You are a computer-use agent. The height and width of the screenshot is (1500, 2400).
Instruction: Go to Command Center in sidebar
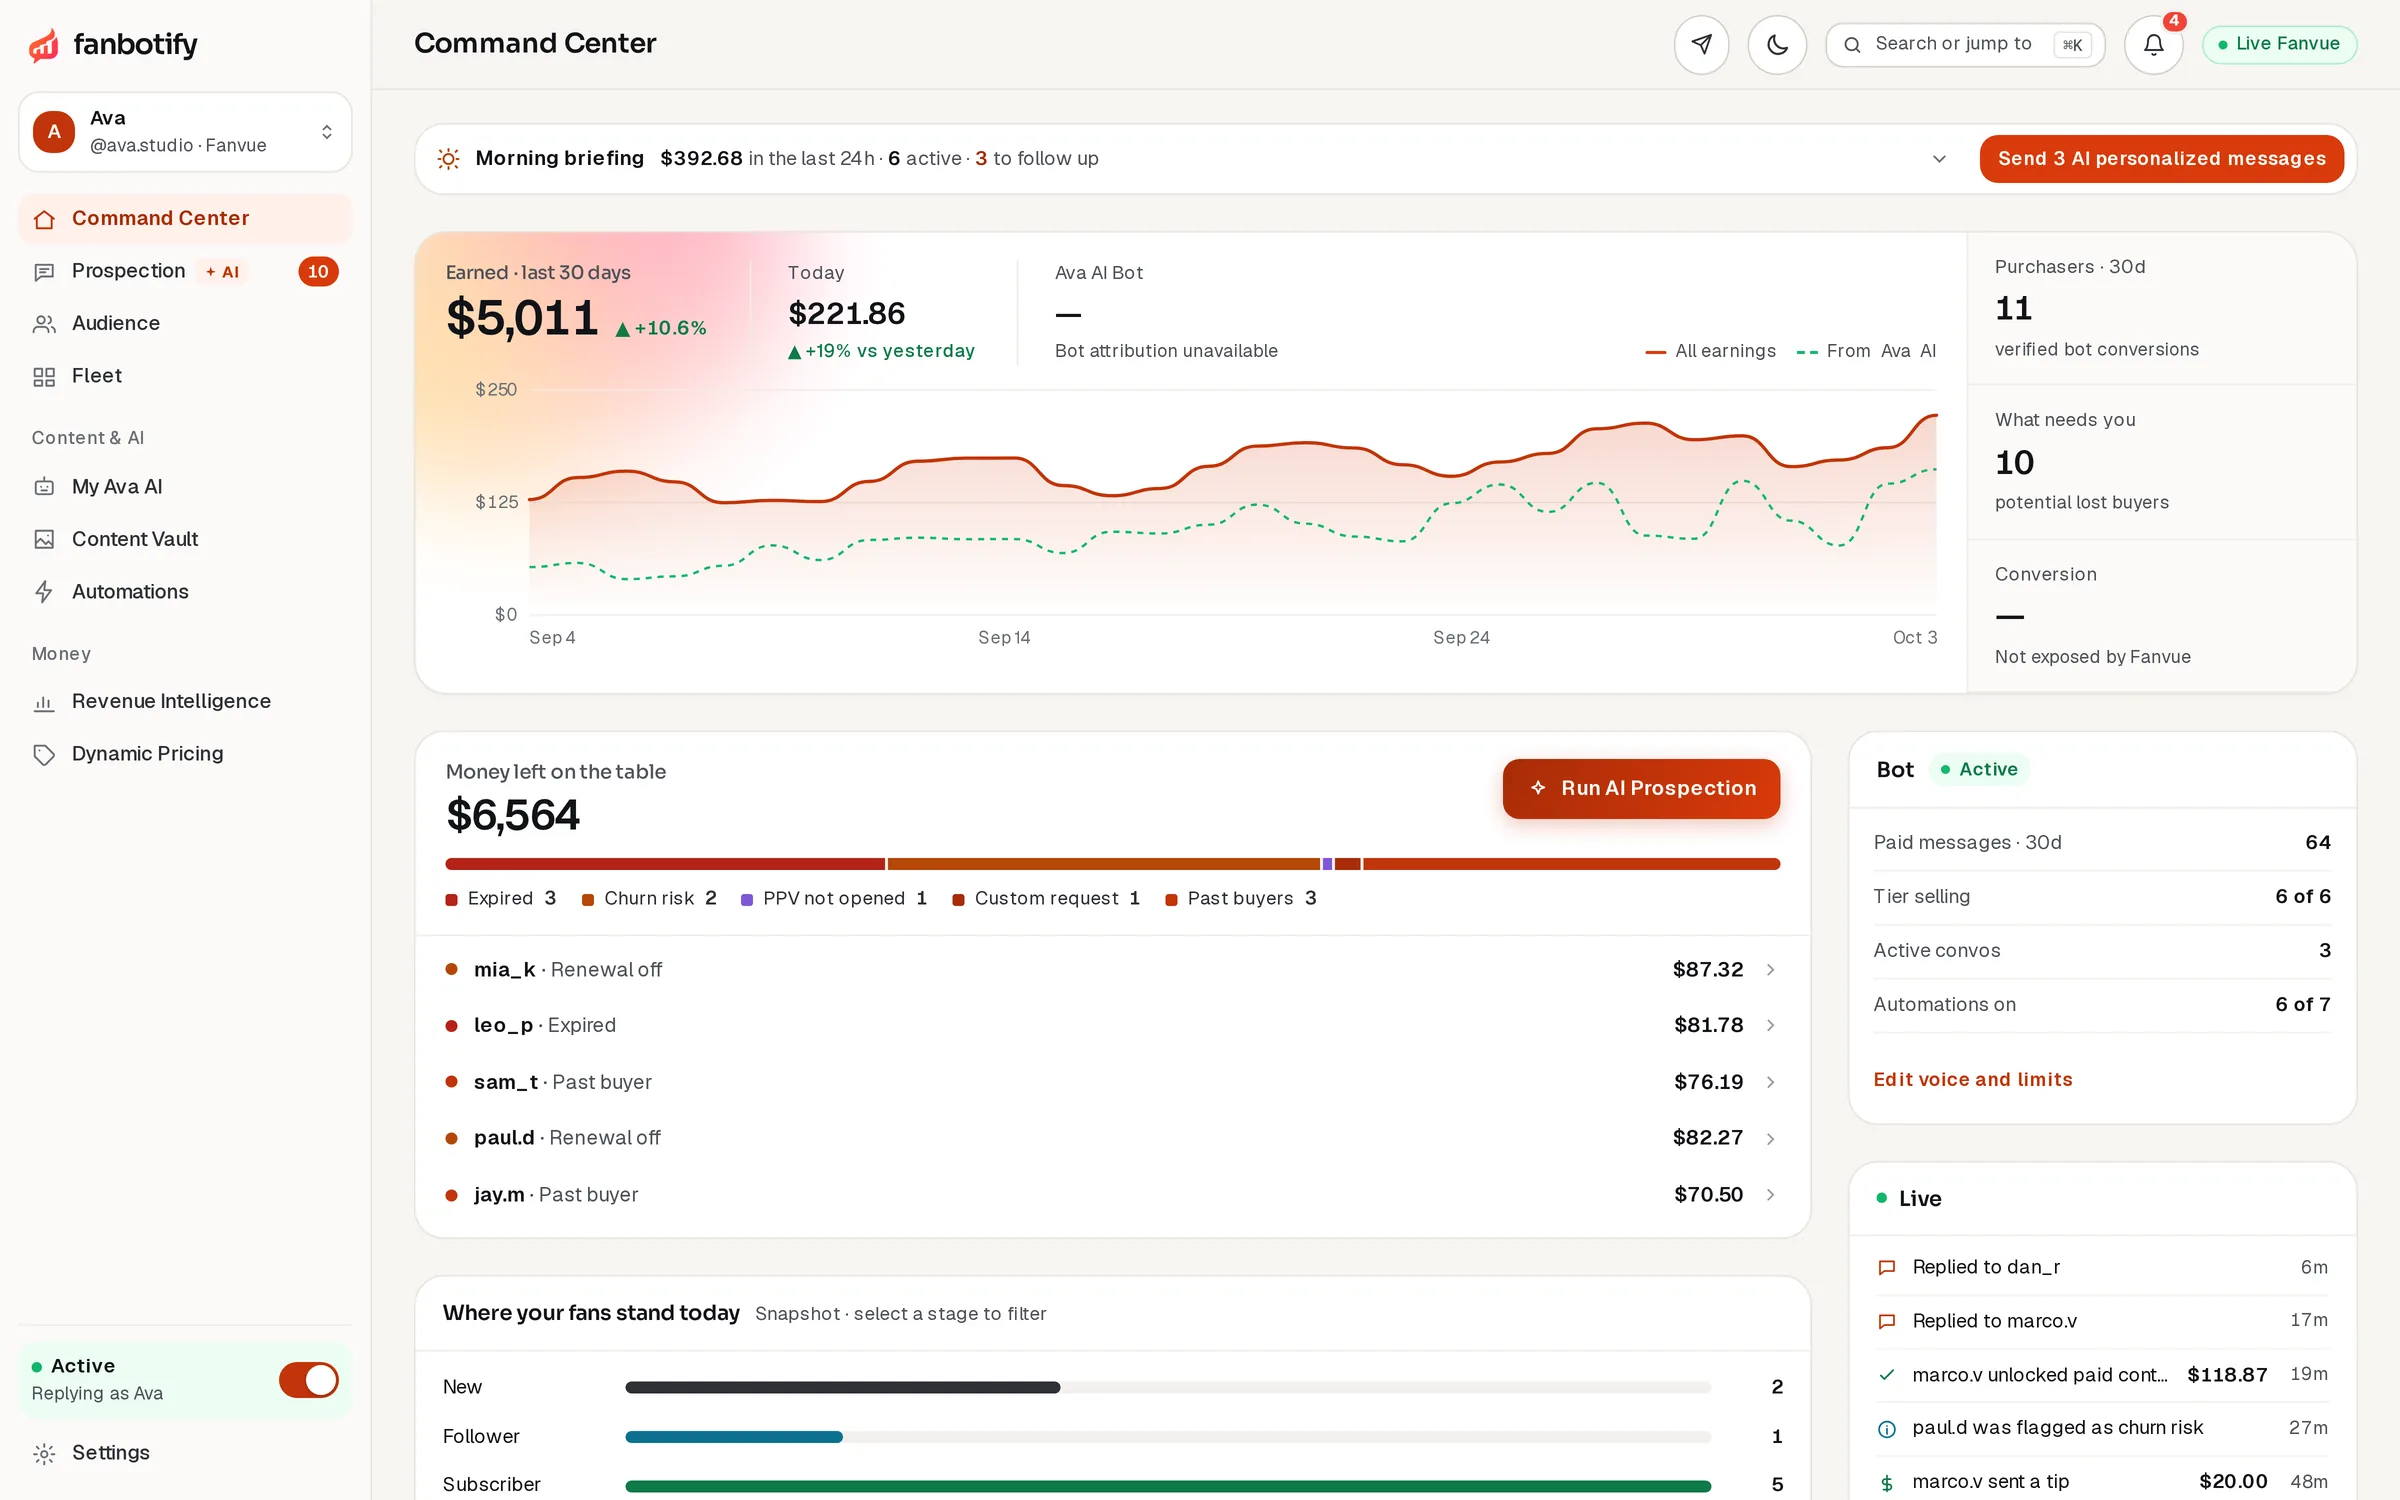coord(185,218)
